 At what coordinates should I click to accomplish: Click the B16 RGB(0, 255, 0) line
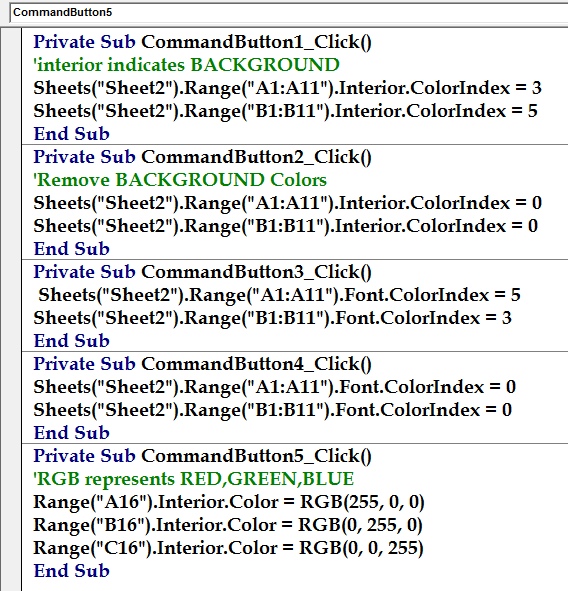pyautogui.click(x=228, y=525)
